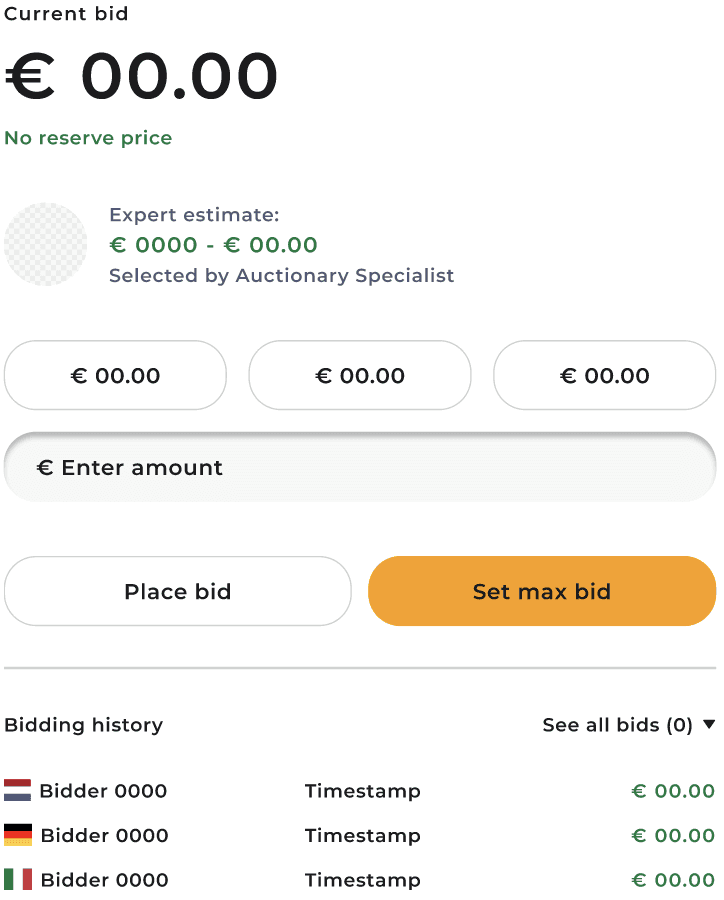The height and width of the screenshot is (900, 724).
Task: Select the first quick bid amount button
Action: 115,376
